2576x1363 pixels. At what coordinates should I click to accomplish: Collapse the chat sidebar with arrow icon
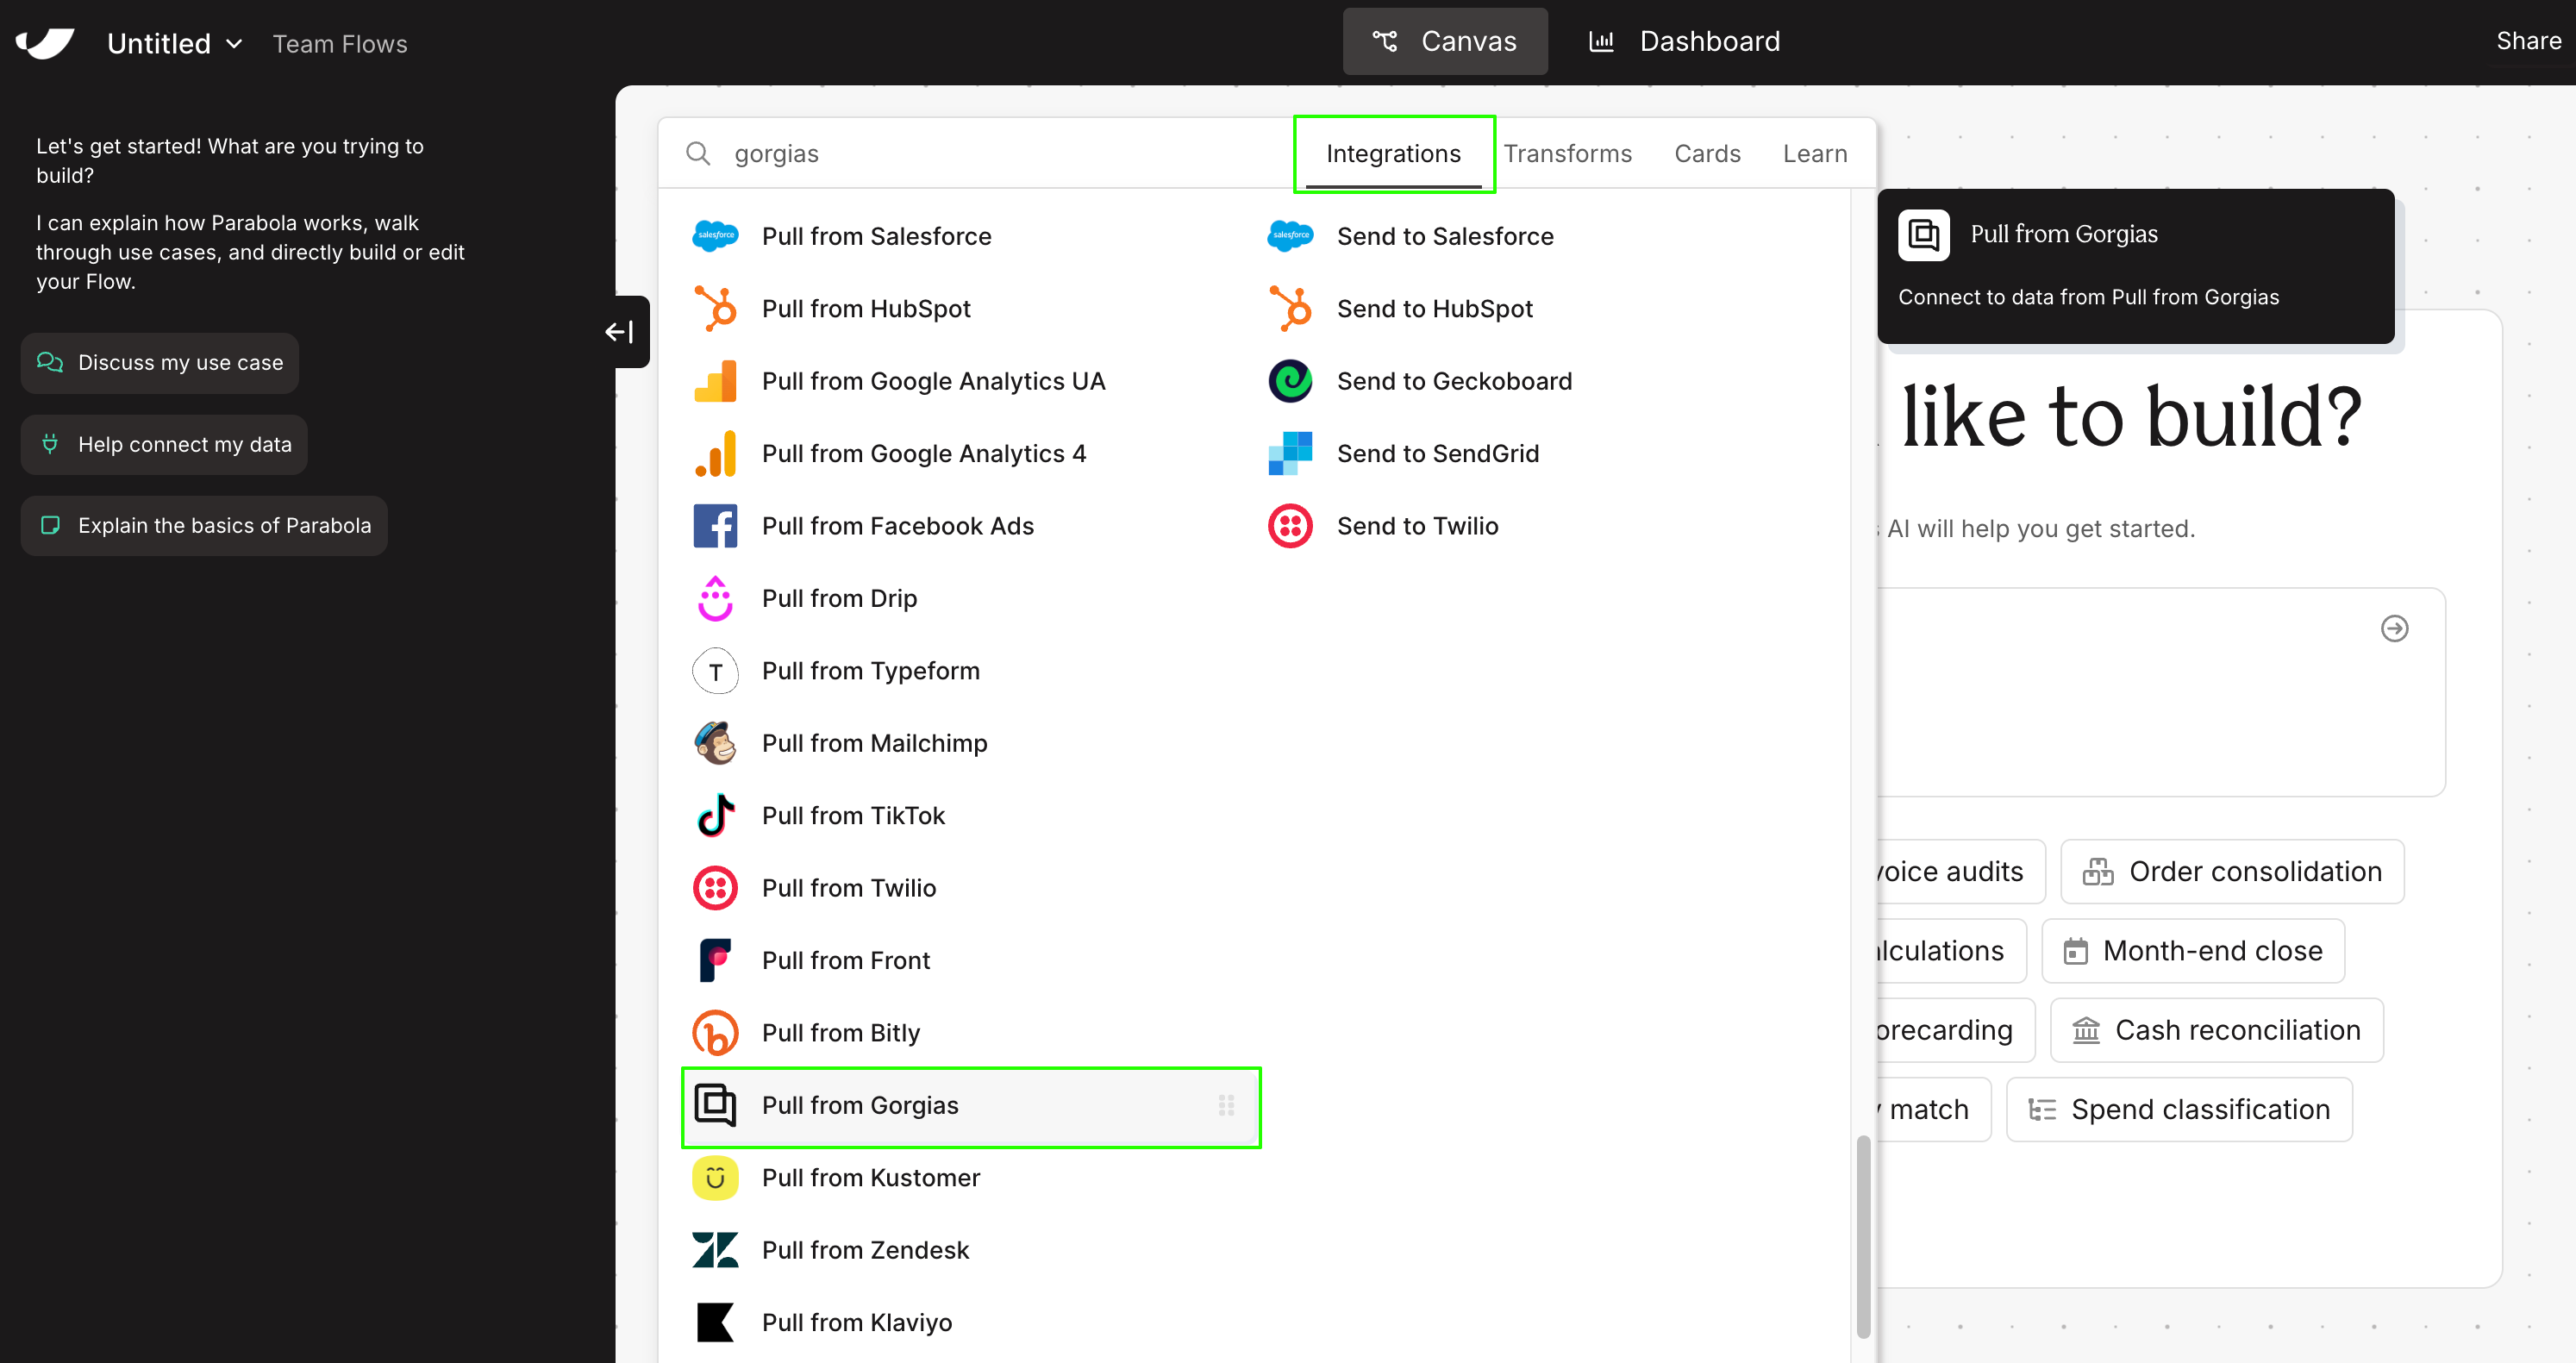pos(619,332)
